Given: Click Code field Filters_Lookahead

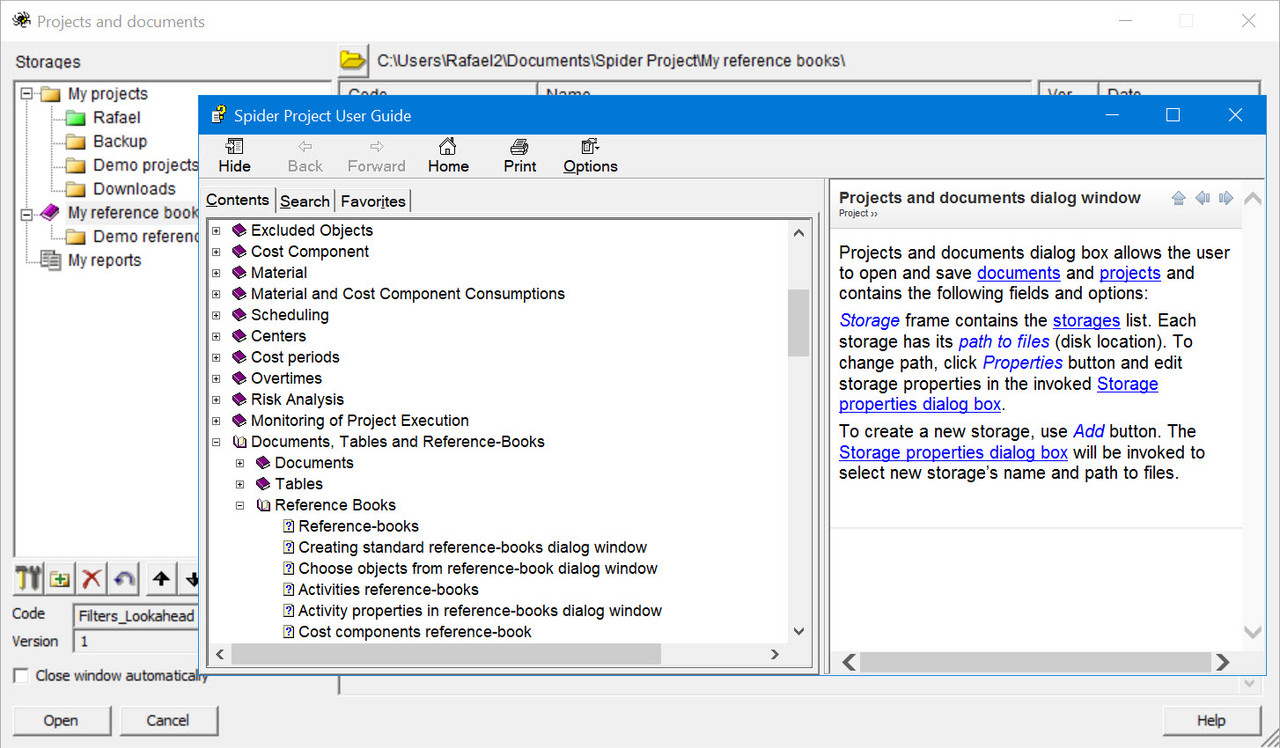Looking at the screenshot, I should coord(135,616).
